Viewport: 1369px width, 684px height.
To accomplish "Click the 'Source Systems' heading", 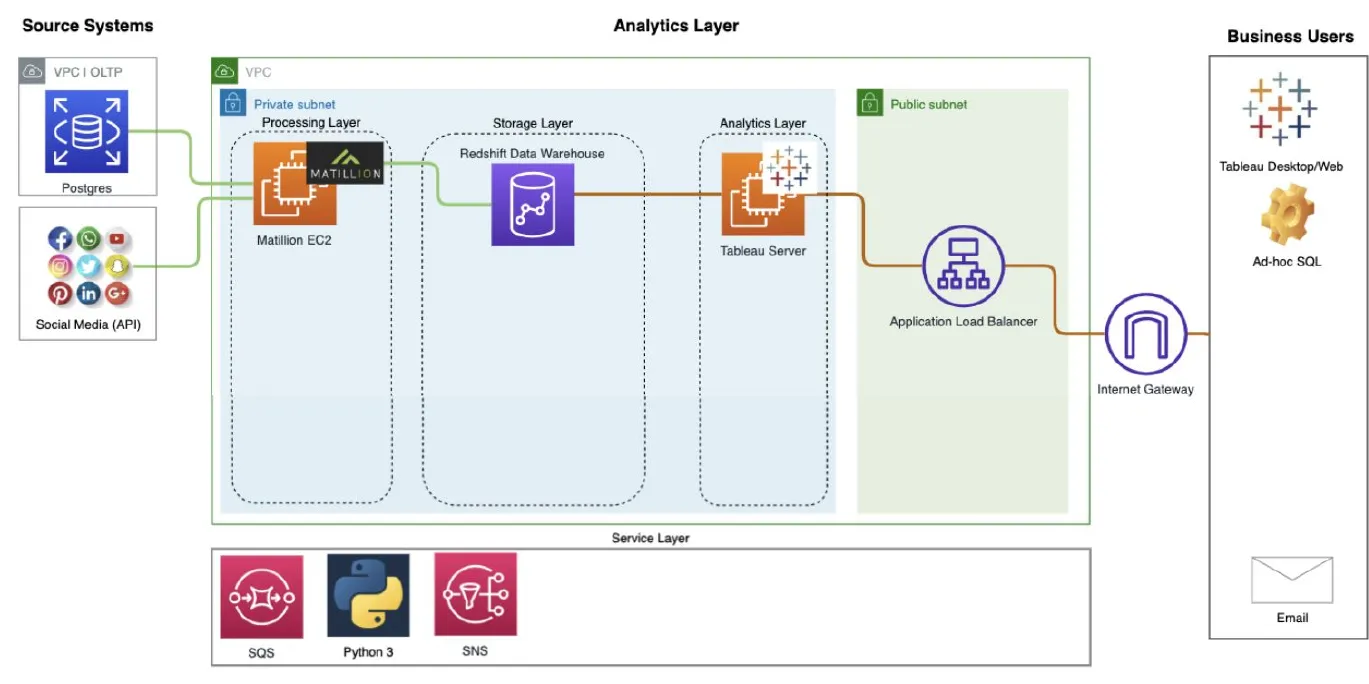I will click(x=87, y=25).
